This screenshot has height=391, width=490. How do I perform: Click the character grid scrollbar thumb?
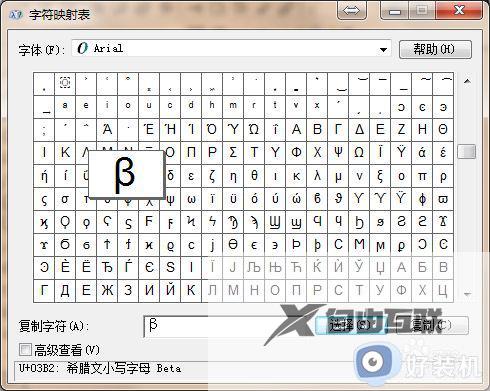tap(467, 152)
